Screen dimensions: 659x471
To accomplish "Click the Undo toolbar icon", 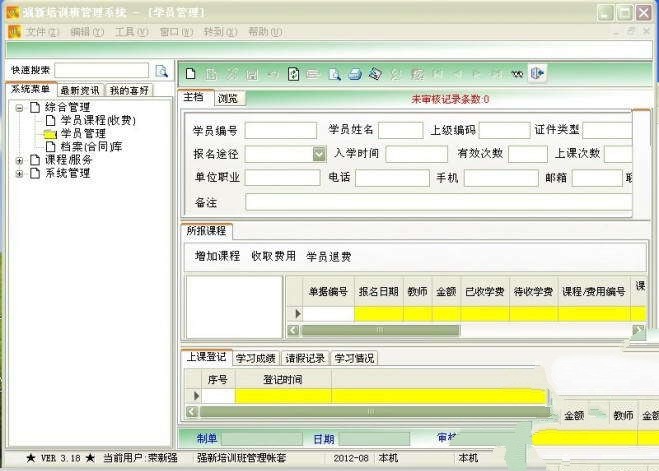I will pos(273,75).
